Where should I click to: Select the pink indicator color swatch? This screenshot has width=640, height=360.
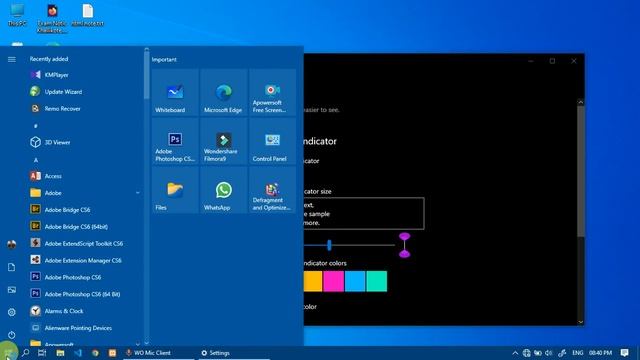(x=333, y=281)
